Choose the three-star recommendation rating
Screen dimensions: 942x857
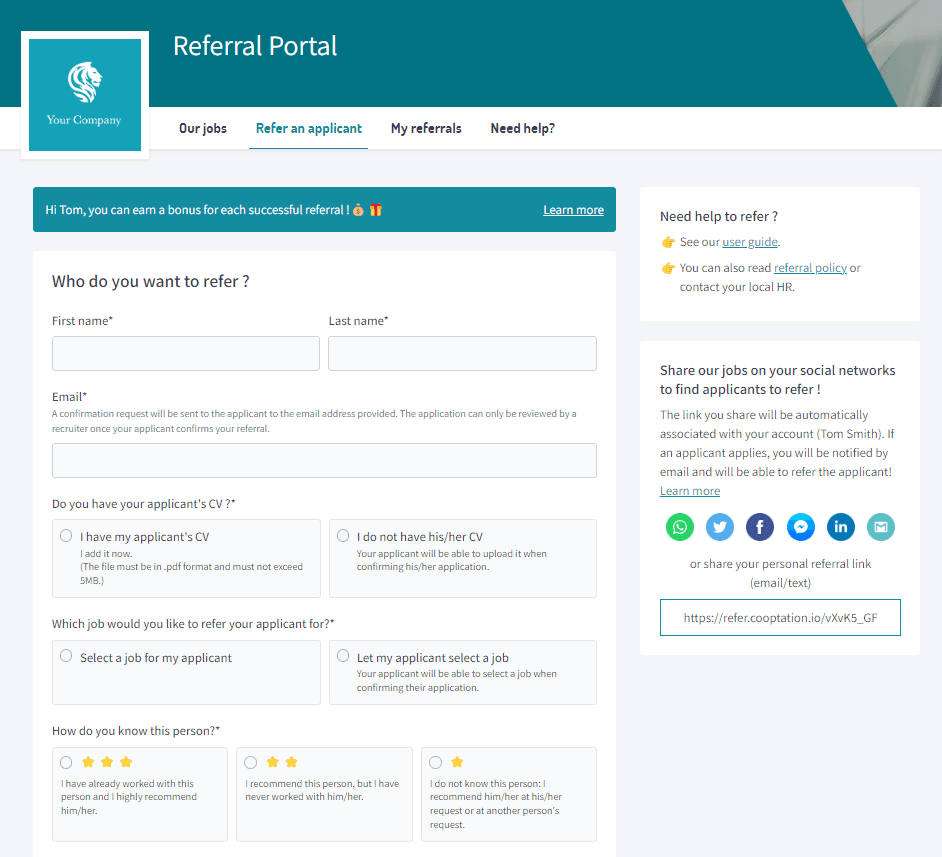pyautogui.click(x=66, y=762)
